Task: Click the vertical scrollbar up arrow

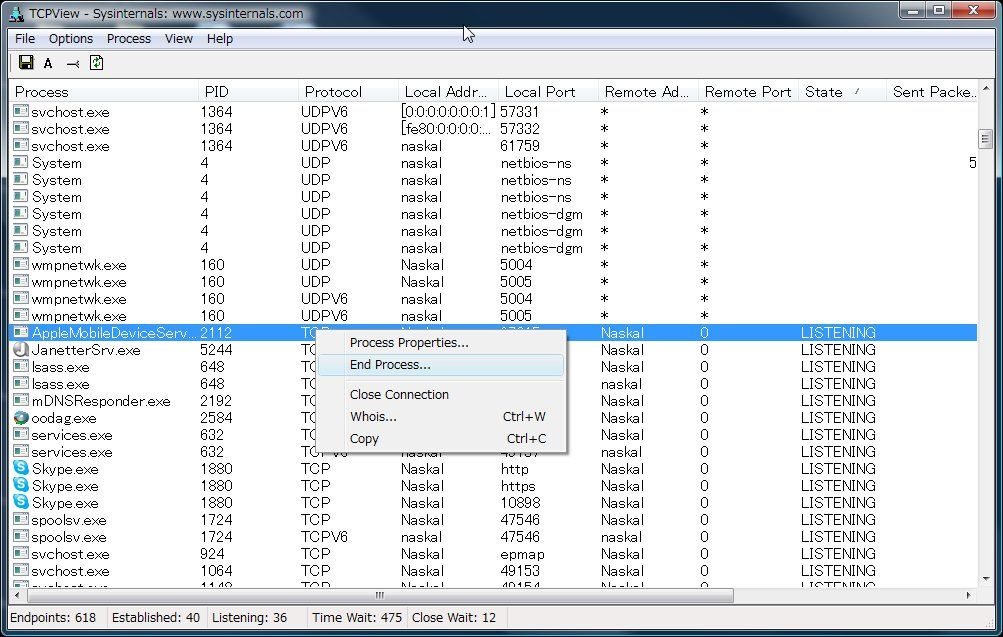Action: tap(986, 89)
